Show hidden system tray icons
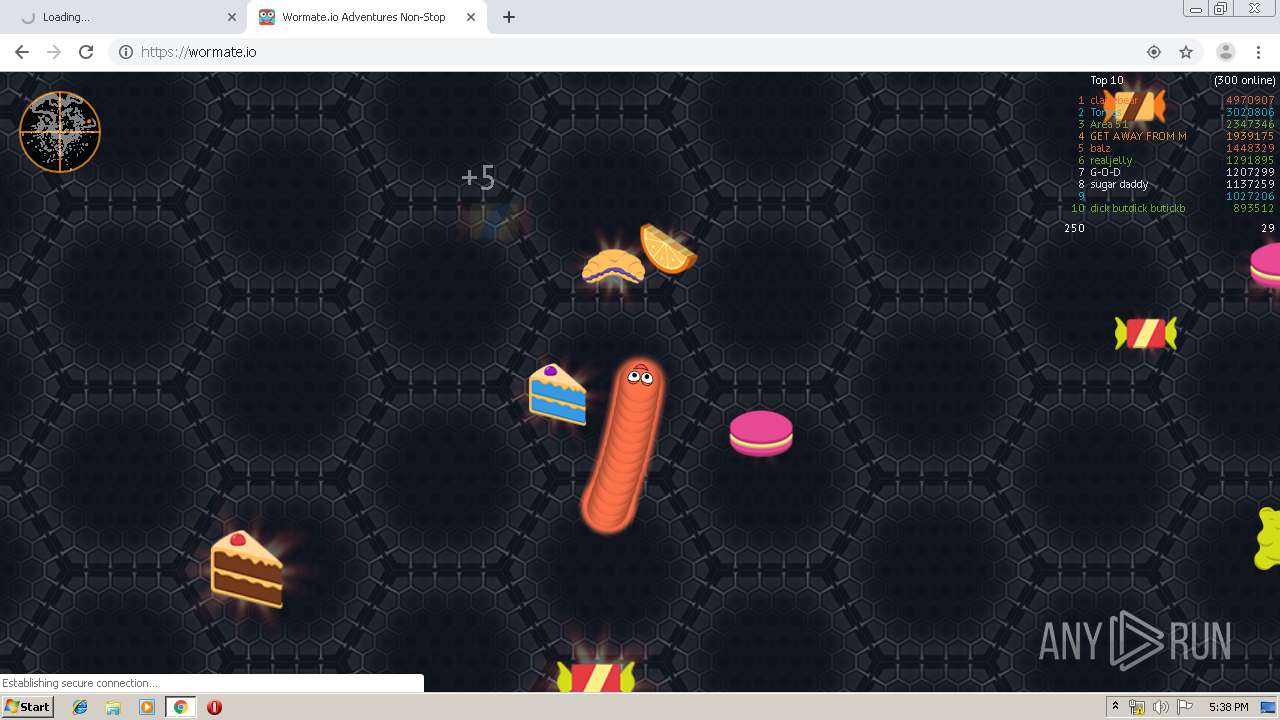 click(1115, 707)
